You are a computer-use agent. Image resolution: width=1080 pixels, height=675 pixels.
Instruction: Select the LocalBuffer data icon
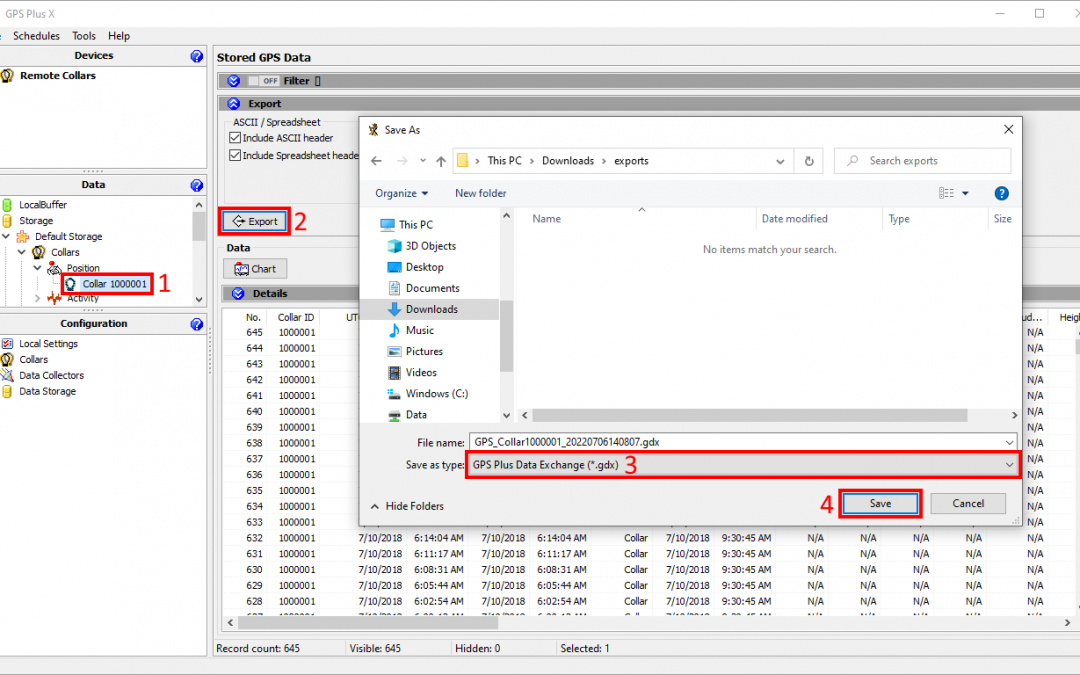pyautogui.click(x=8, y=205)
